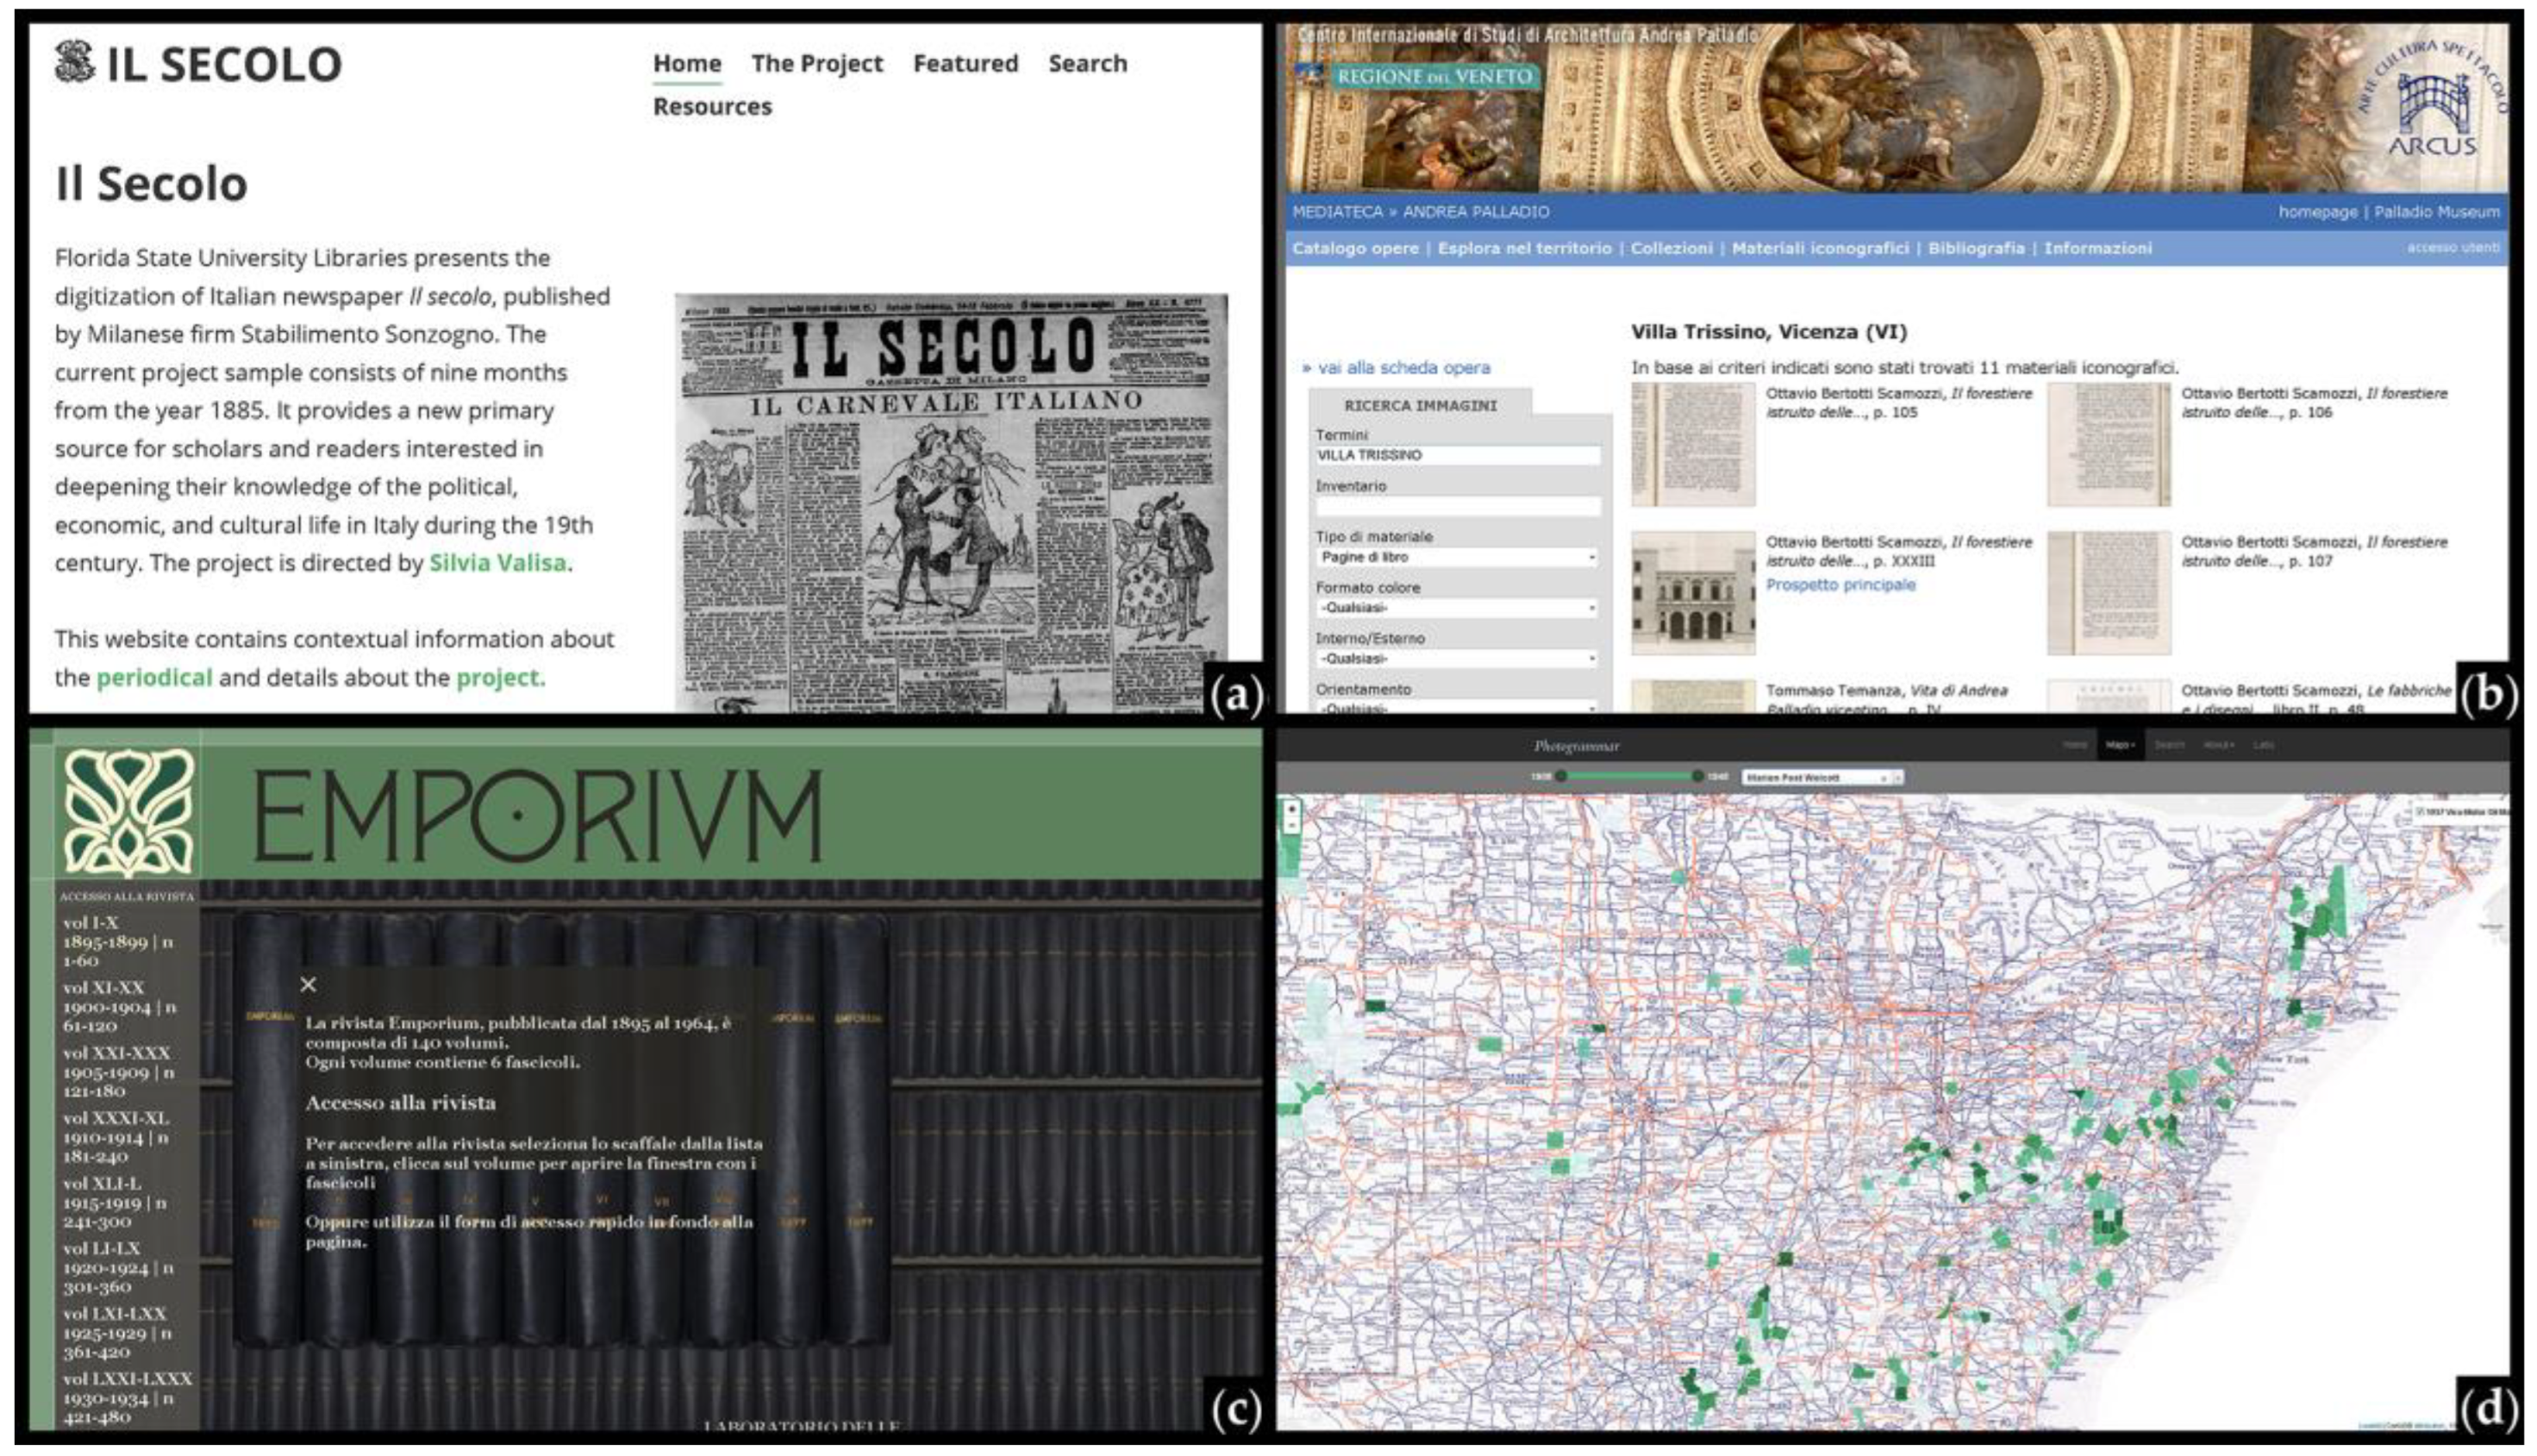Expand the Interno/Esterno dropdown
2537x1456 pixels.
click(x=1456, y=659)
